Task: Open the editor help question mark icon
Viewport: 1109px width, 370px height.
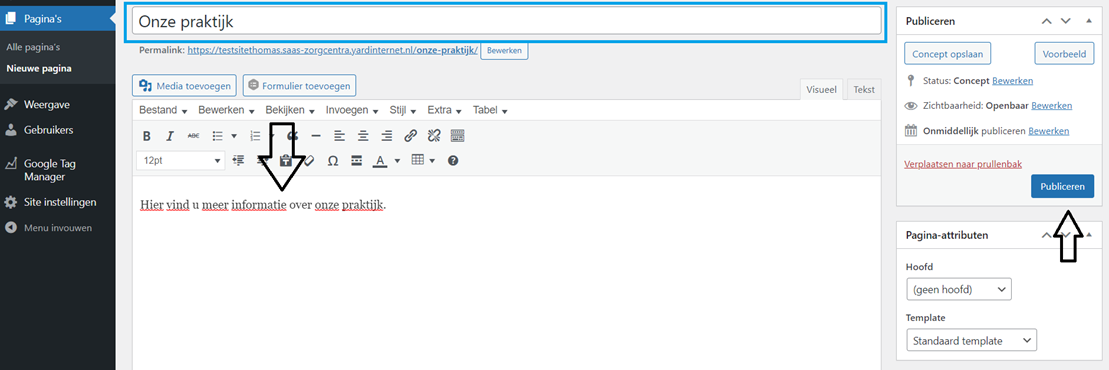Action: coord(453,161)
